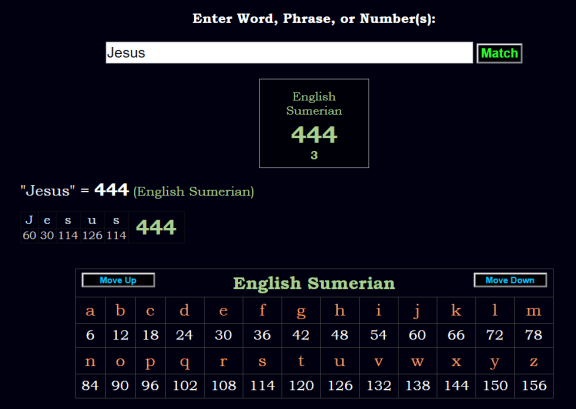
Task: Click value 66 in cipher chart
Action: pos(456,335)
